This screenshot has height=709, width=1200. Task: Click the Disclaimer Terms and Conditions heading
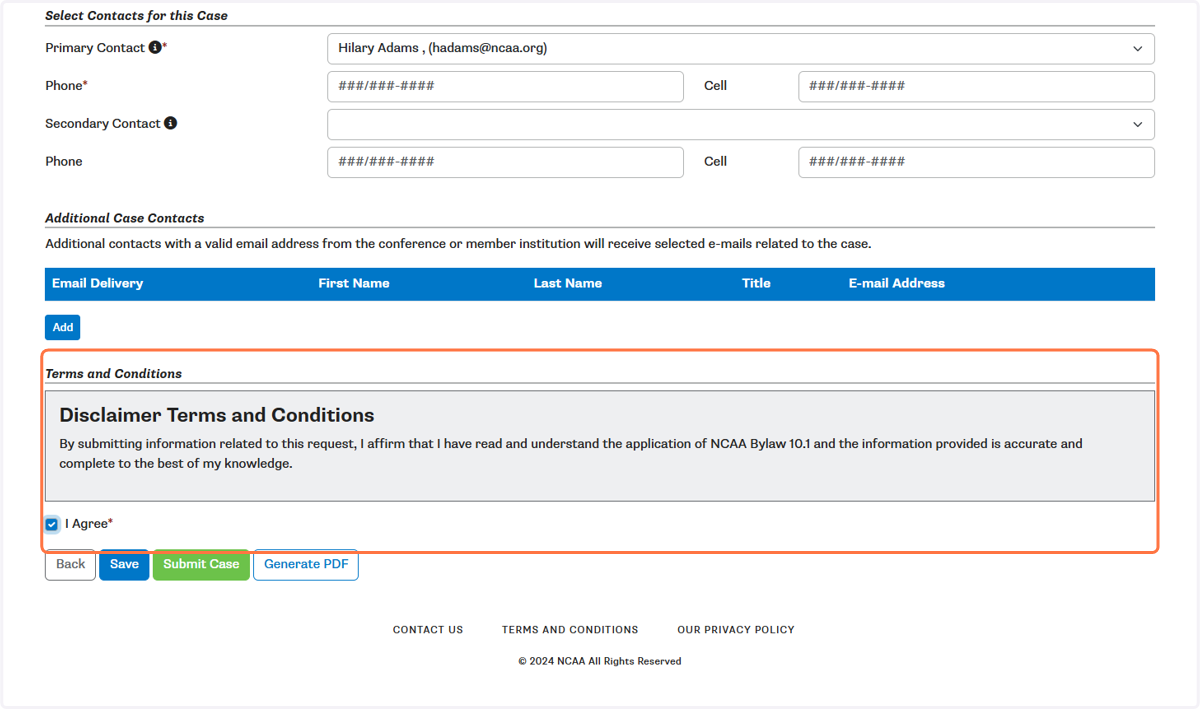pyautogui.click(x=217, y=415)
